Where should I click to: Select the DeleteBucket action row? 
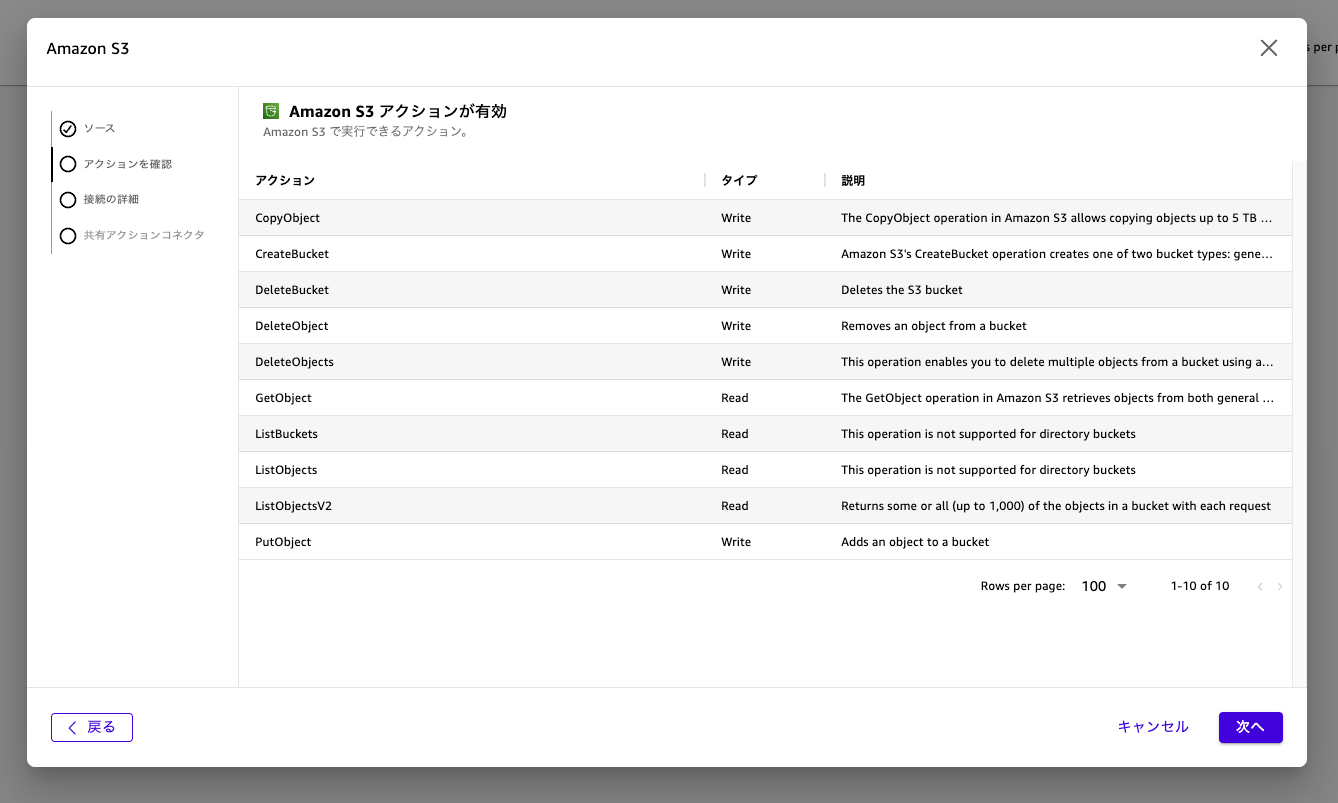pos(765,290)
